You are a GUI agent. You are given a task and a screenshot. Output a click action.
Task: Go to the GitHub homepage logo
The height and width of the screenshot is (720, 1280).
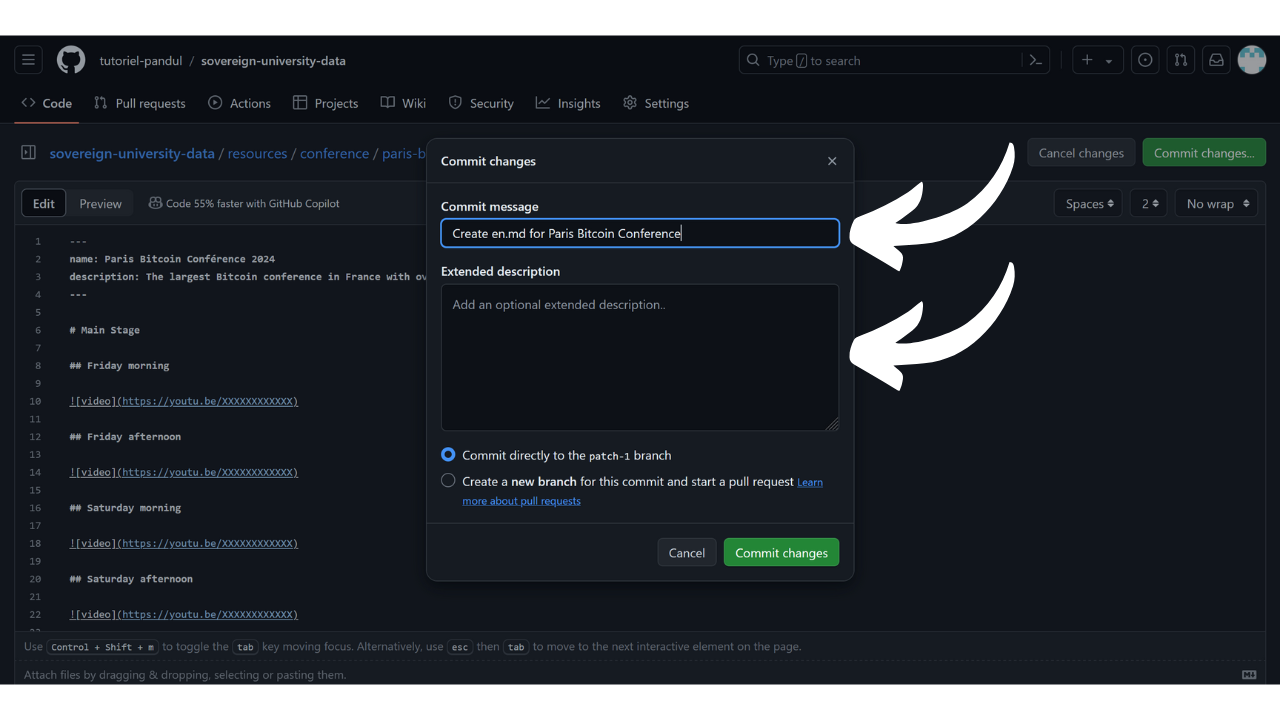(71, 60)
